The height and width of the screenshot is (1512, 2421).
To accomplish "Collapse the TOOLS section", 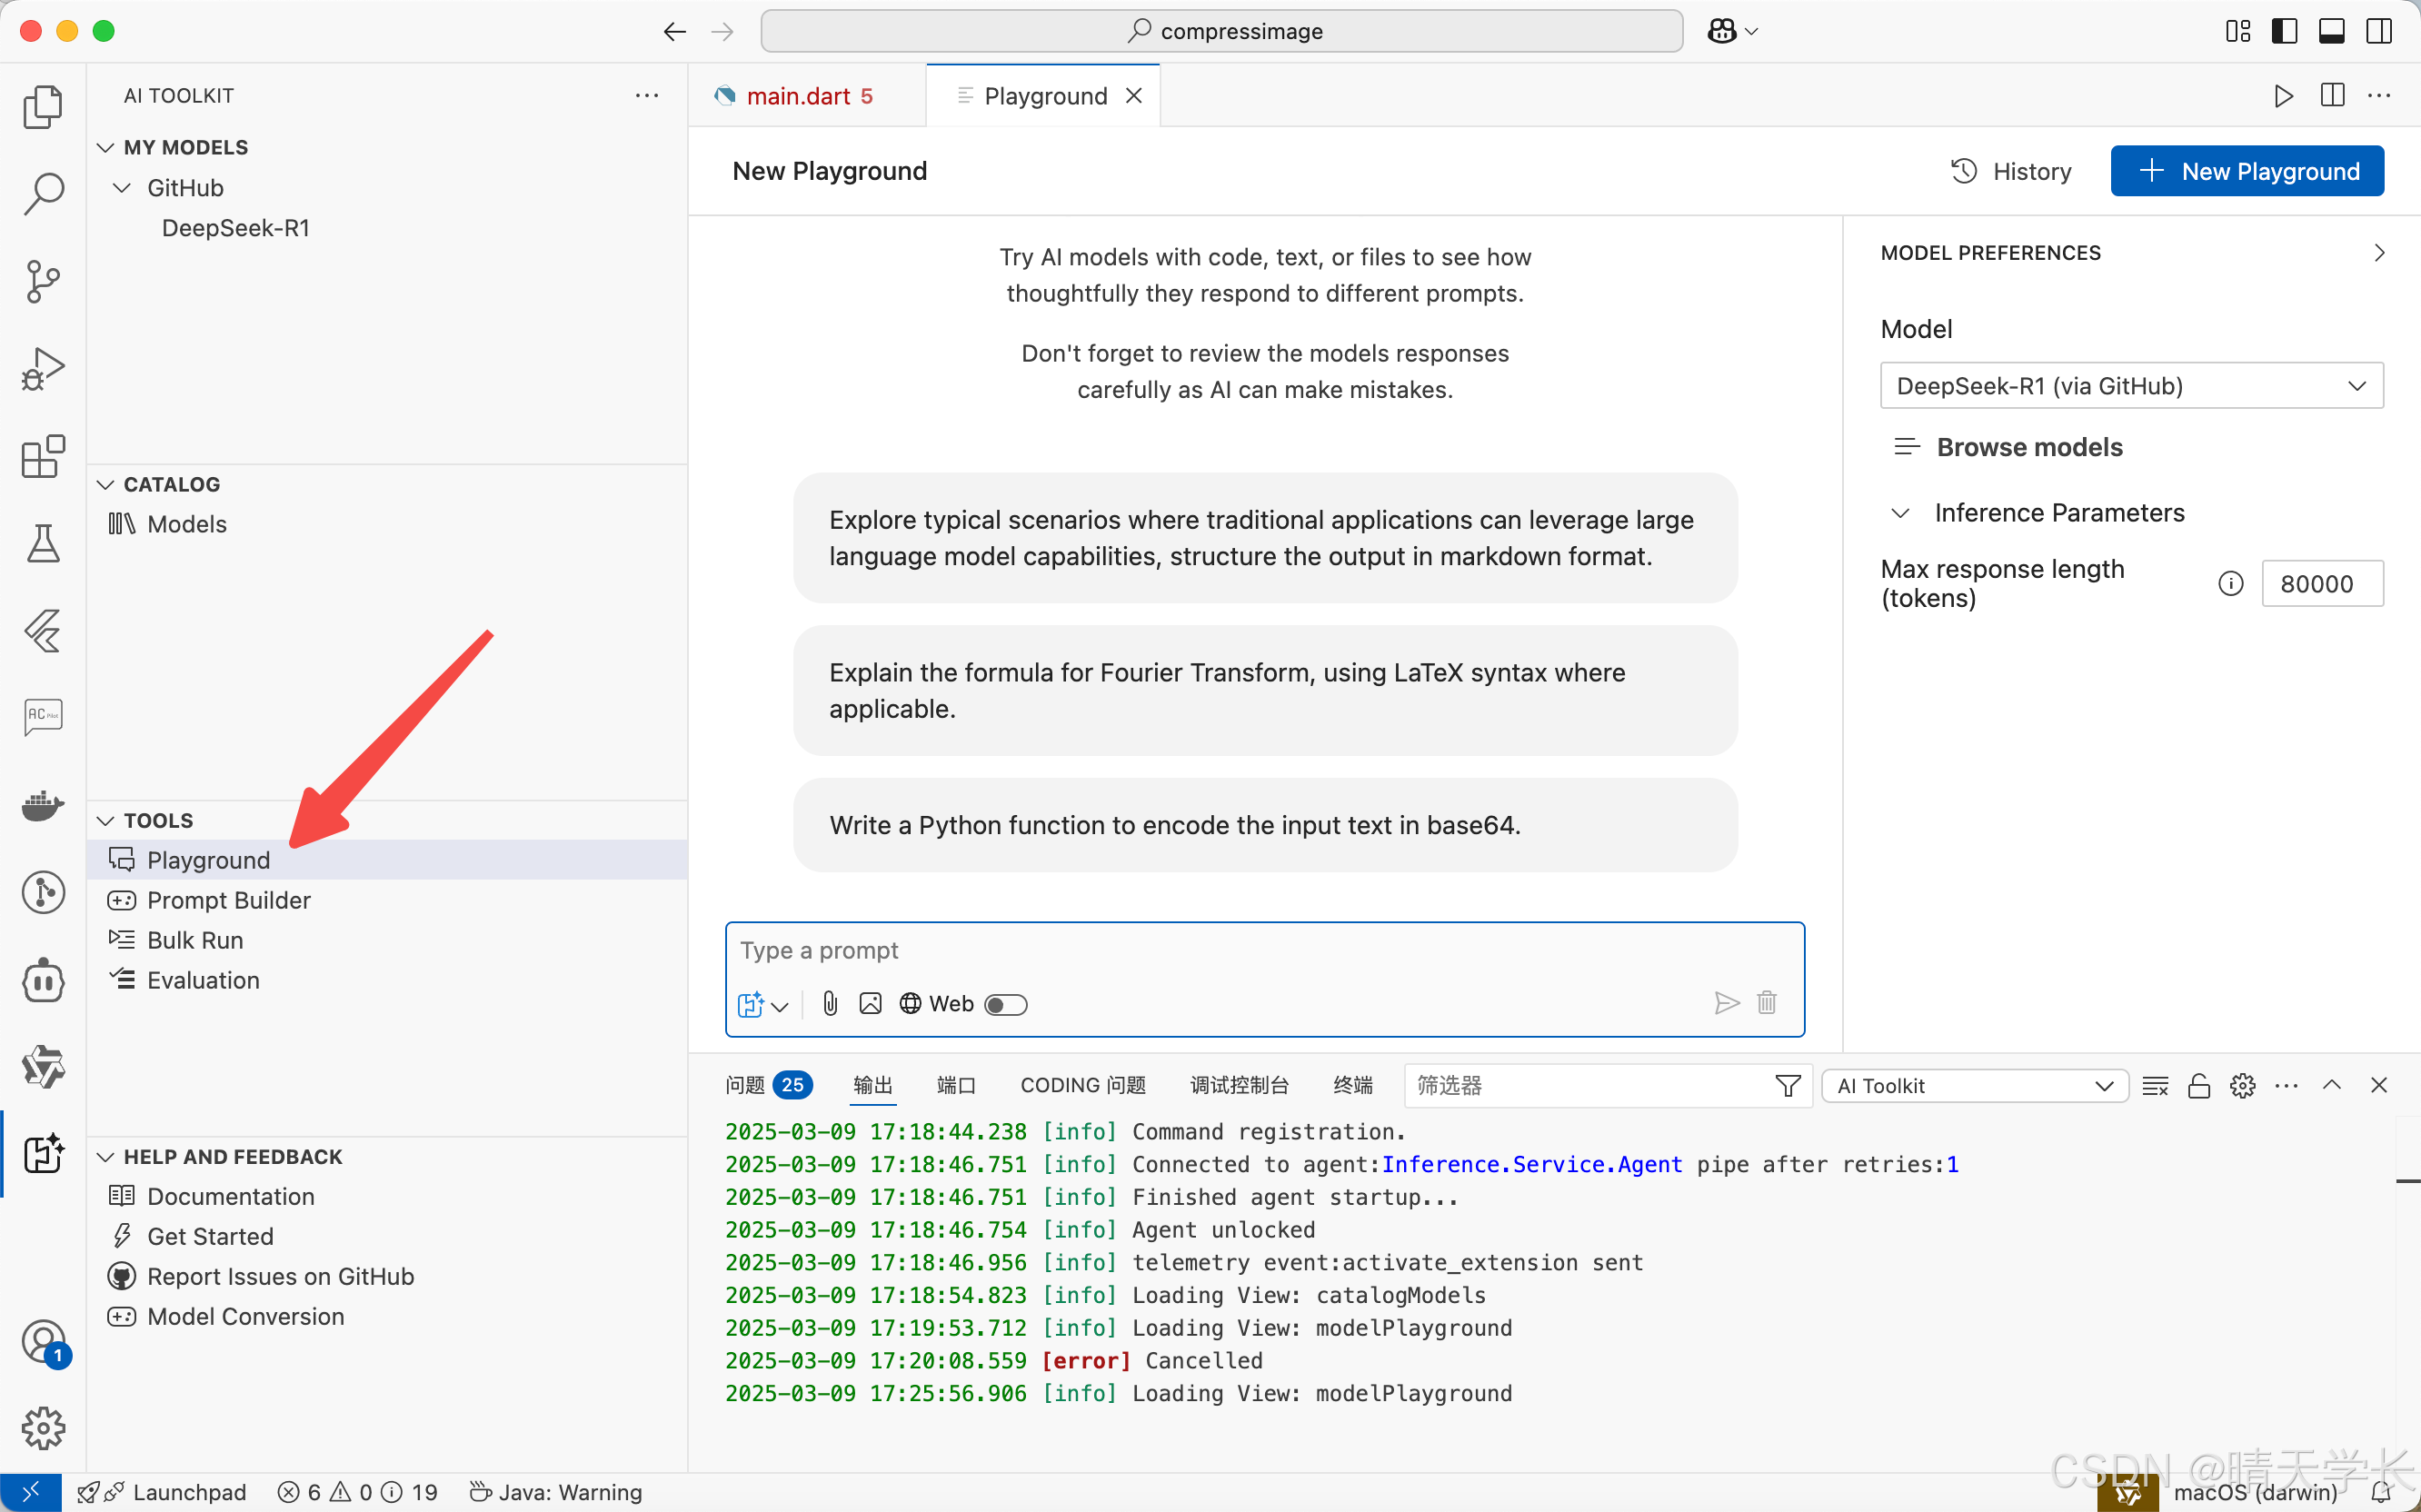I will click(105, 820).
